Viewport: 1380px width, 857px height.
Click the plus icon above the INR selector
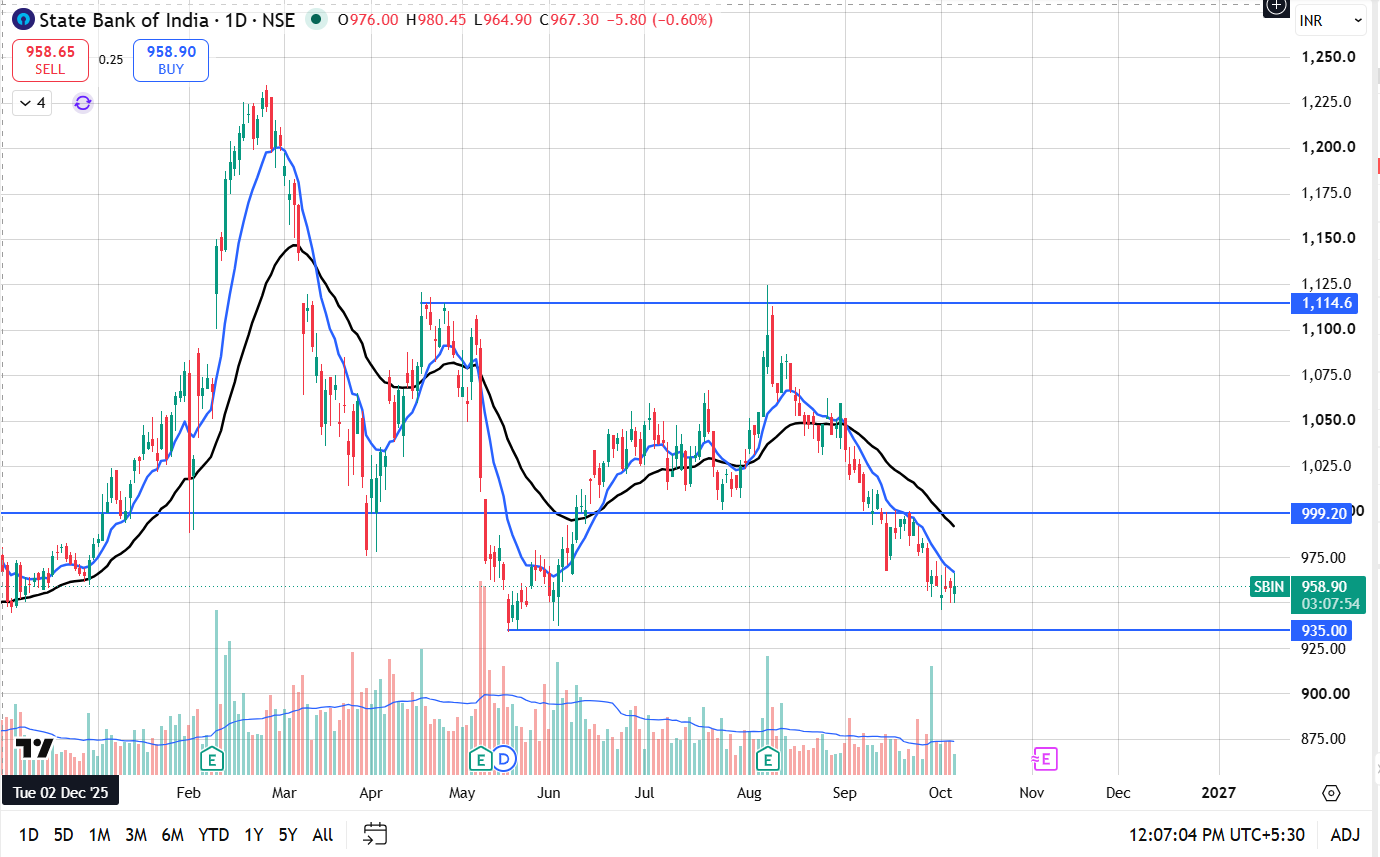click(1275, 7)
